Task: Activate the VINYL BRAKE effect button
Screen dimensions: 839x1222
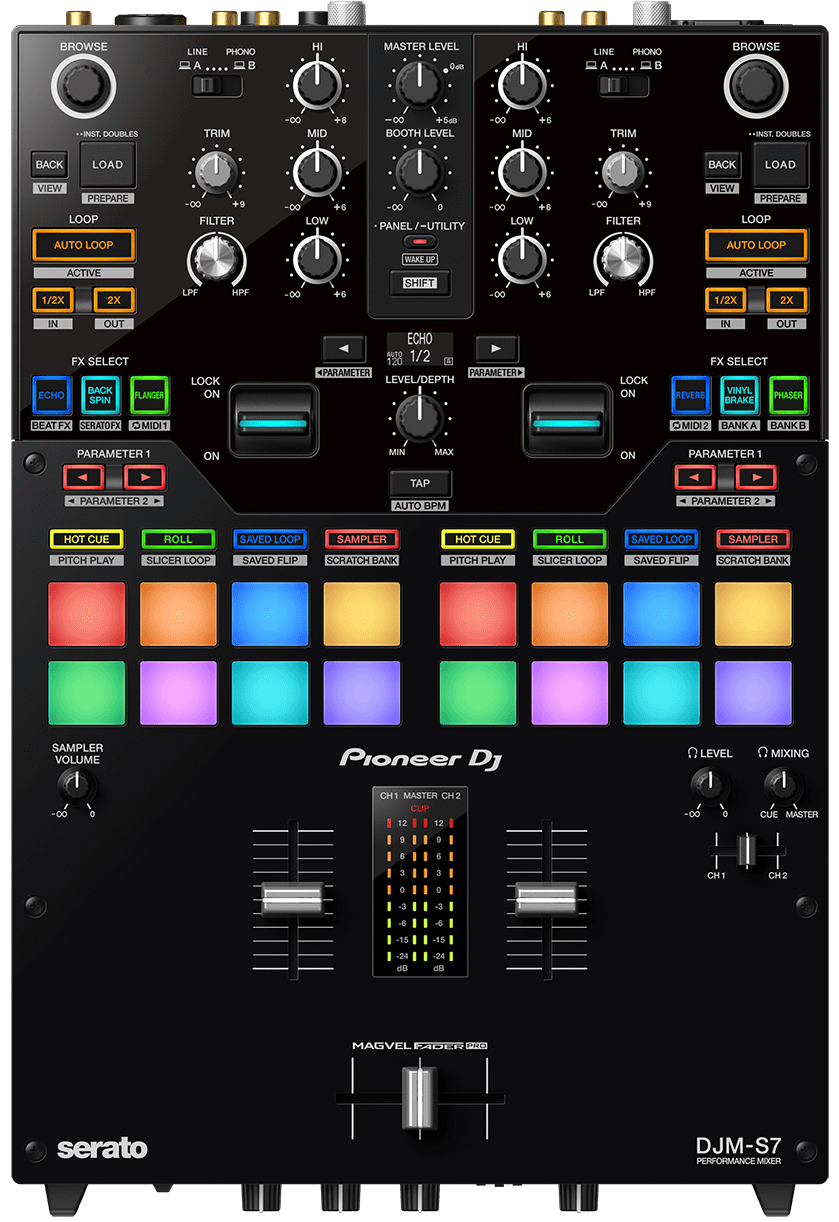Action: tap(739, 395)
